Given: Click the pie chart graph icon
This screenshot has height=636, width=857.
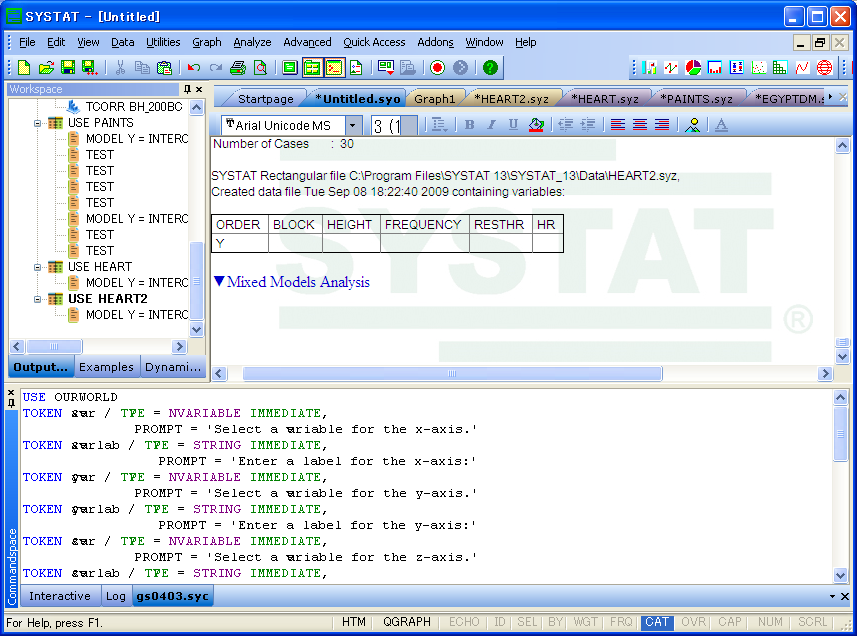Looking at the screenshot, I should (693, 68).
